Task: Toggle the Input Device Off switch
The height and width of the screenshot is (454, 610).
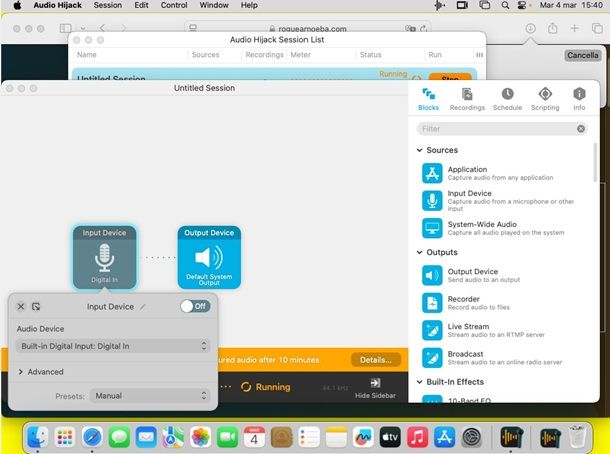Action: point(195,307)
